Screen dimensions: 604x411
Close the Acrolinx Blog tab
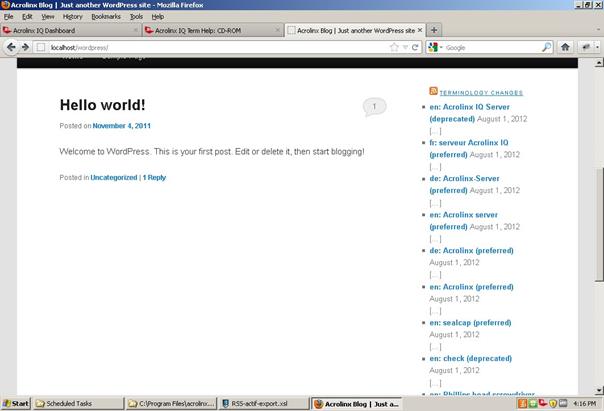click(420, 30)
